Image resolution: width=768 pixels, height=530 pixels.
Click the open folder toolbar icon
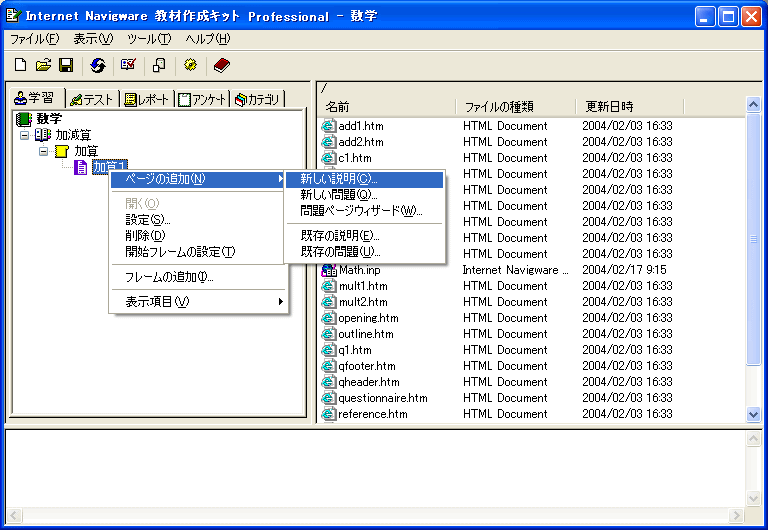pyautogui.click(x=43, y=65)
